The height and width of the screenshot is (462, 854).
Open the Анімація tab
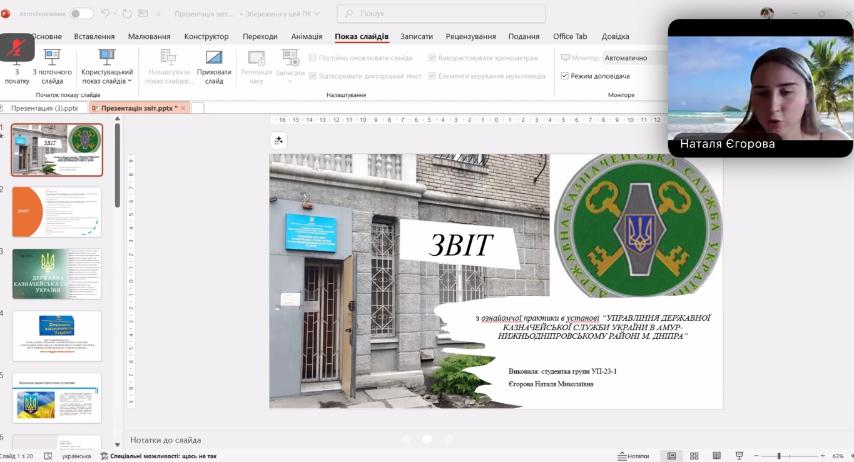[x=306, y=37]
